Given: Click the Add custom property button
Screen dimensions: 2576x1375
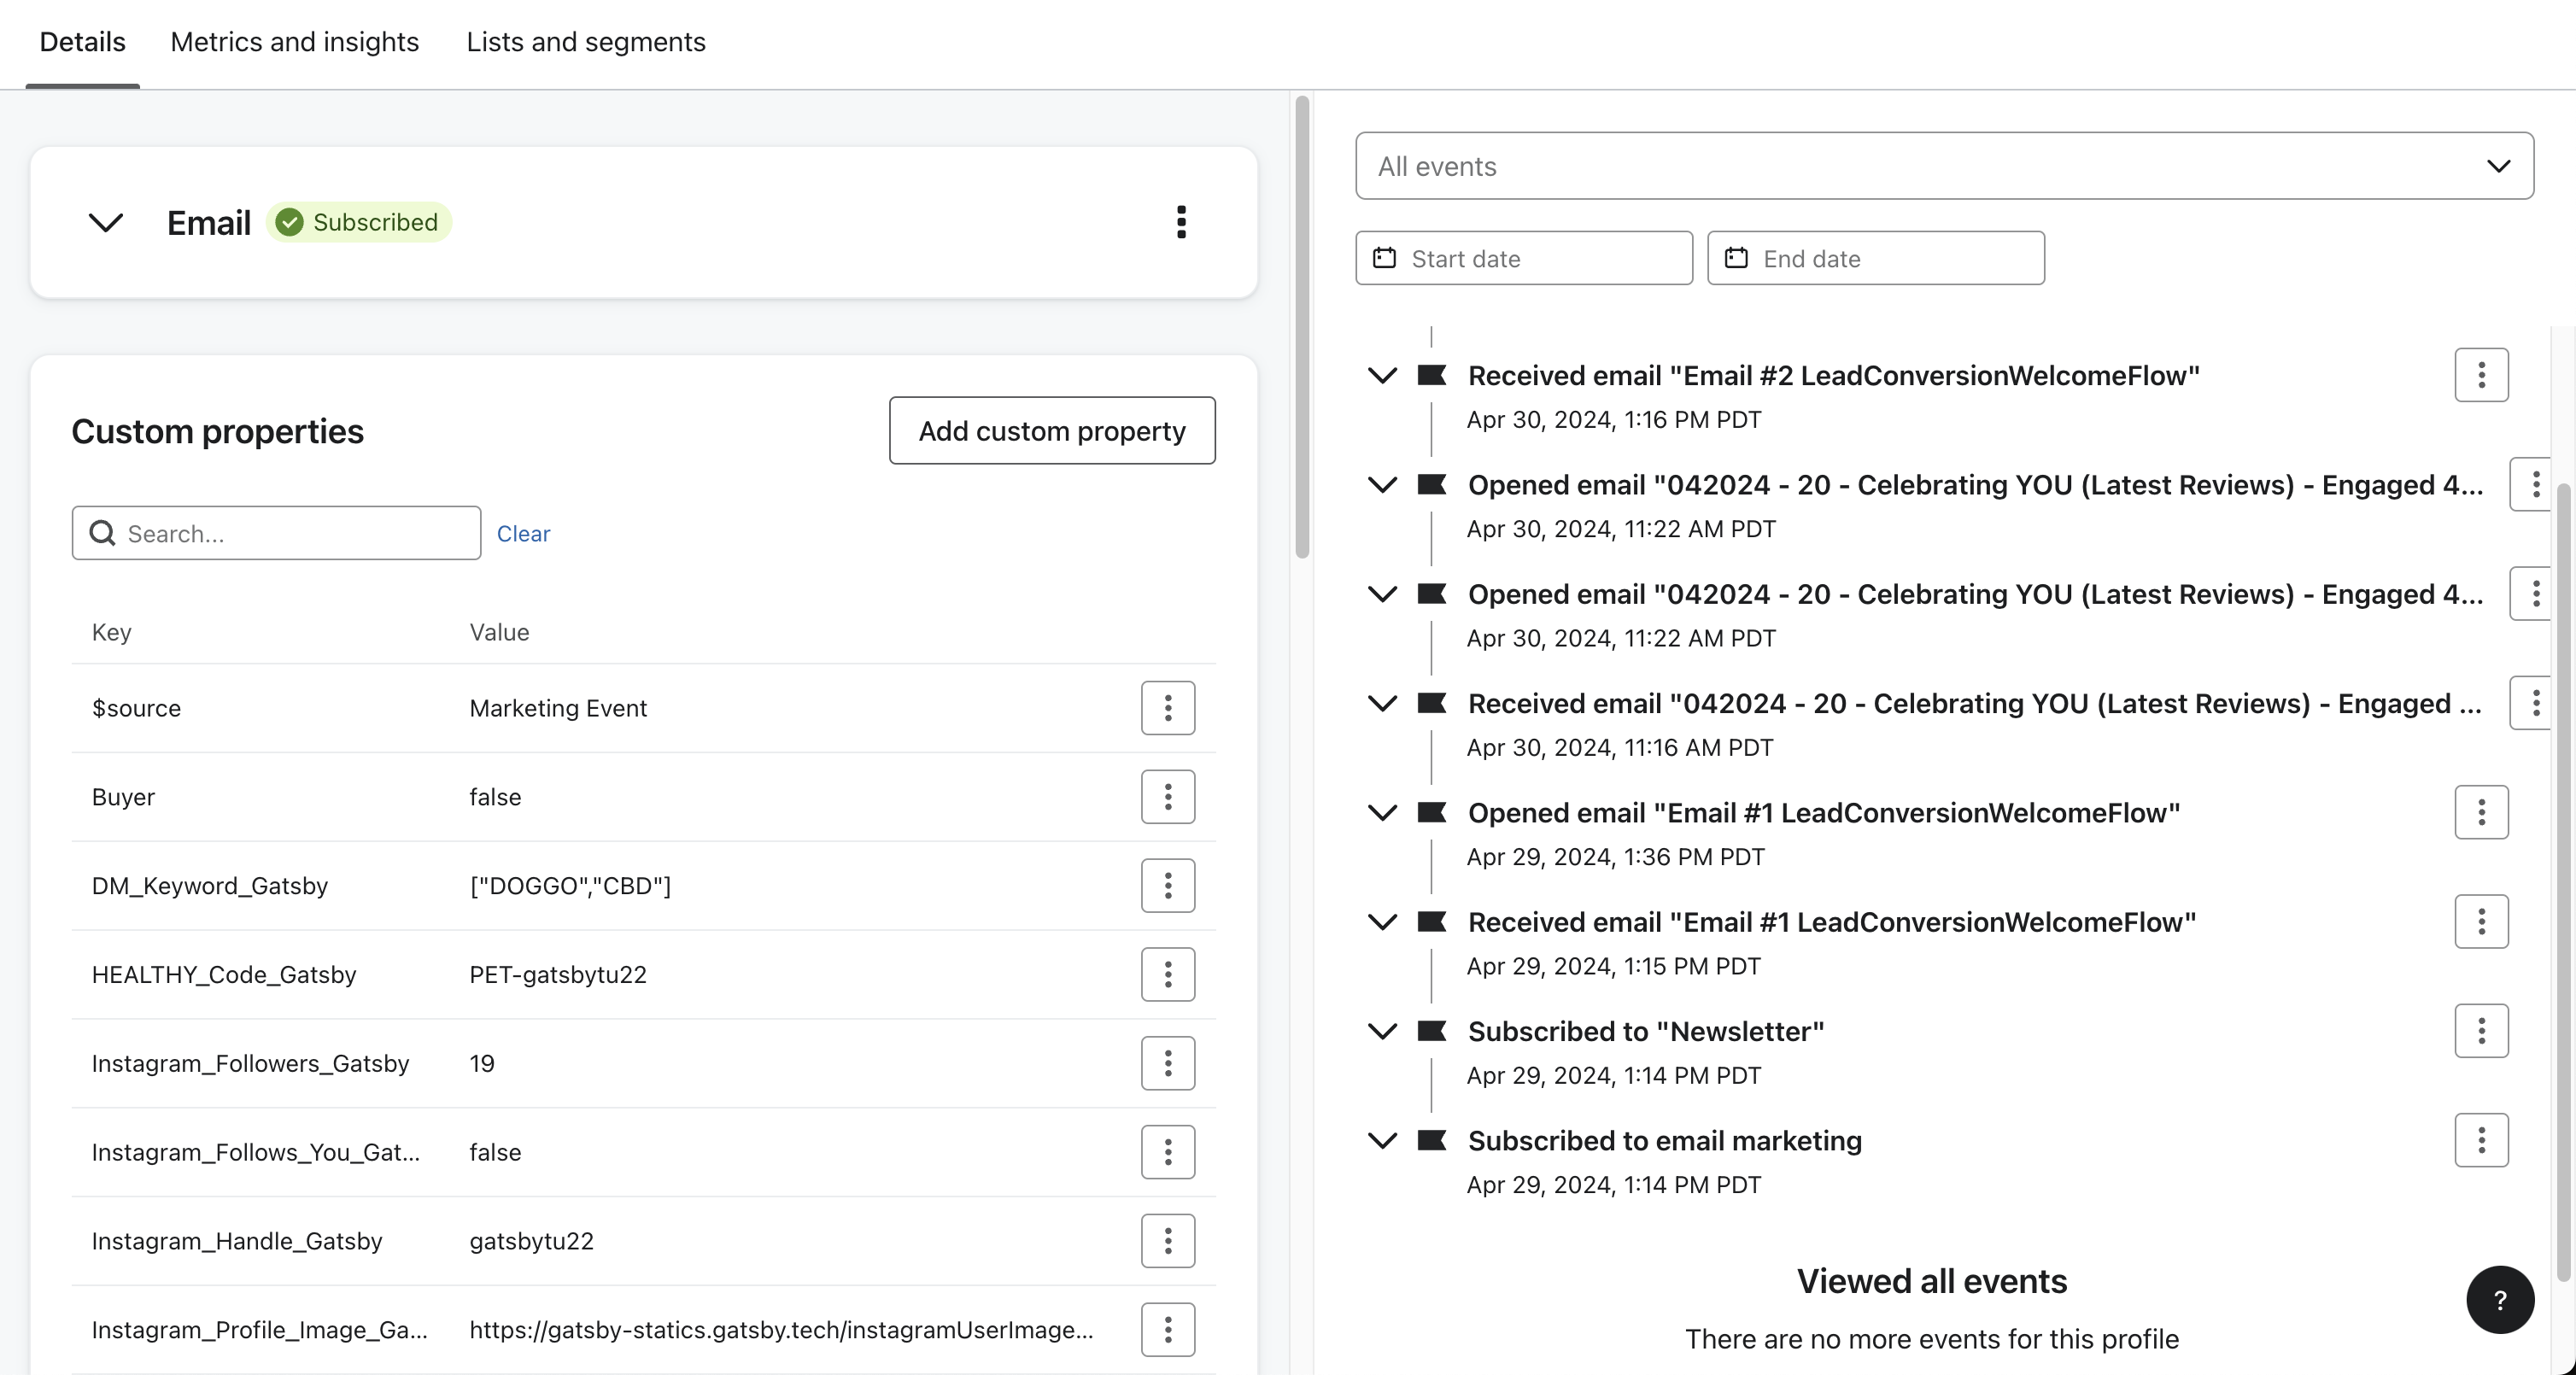Looking at the screenshot, I should (1051, 430).
